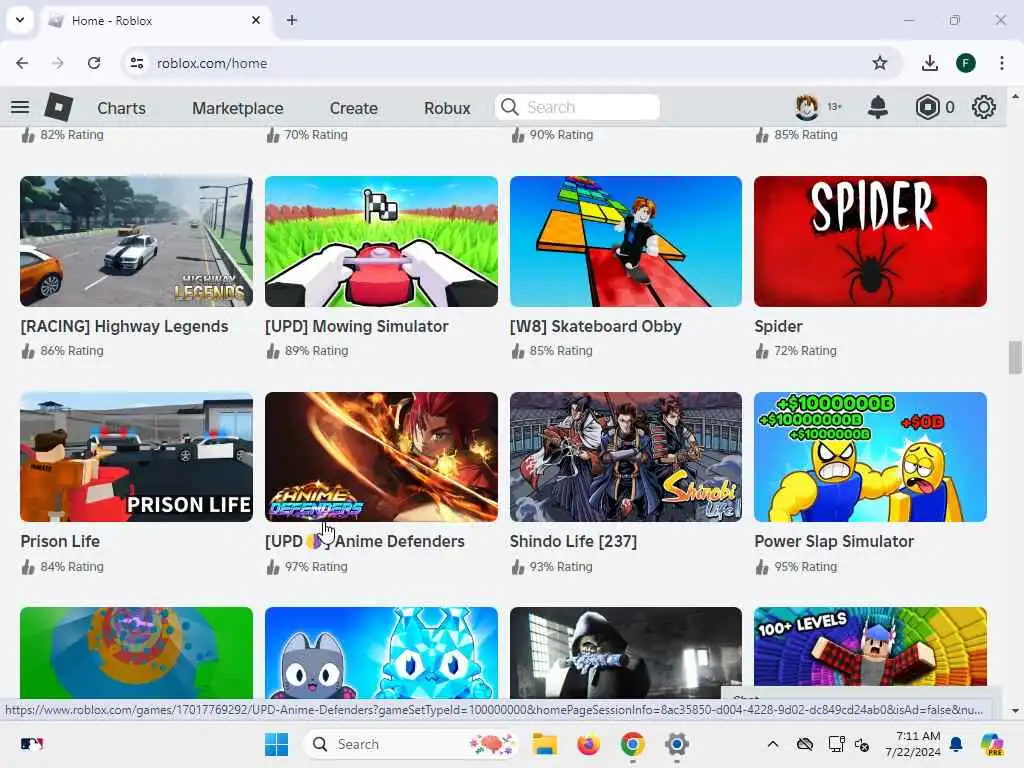The image size is (1024, 768).
Task: Show hidden tray icons chevron
Action: click(773, 744)
